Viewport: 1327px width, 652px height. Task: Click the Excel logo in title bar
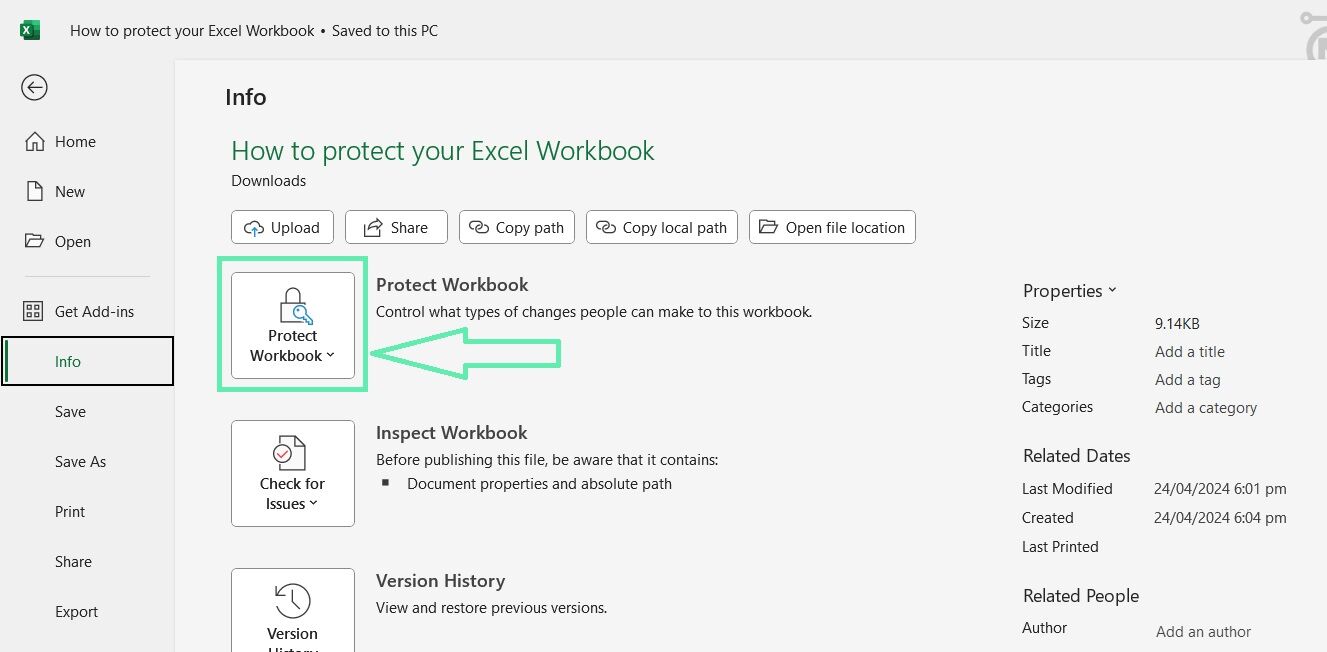click(x=30, y=30)
